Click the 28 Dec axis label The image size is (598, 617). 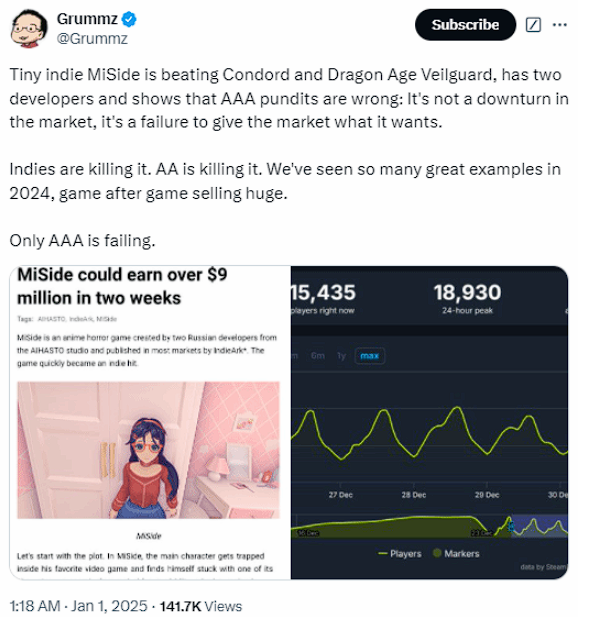pyautogui.click(x=413, y=495)
